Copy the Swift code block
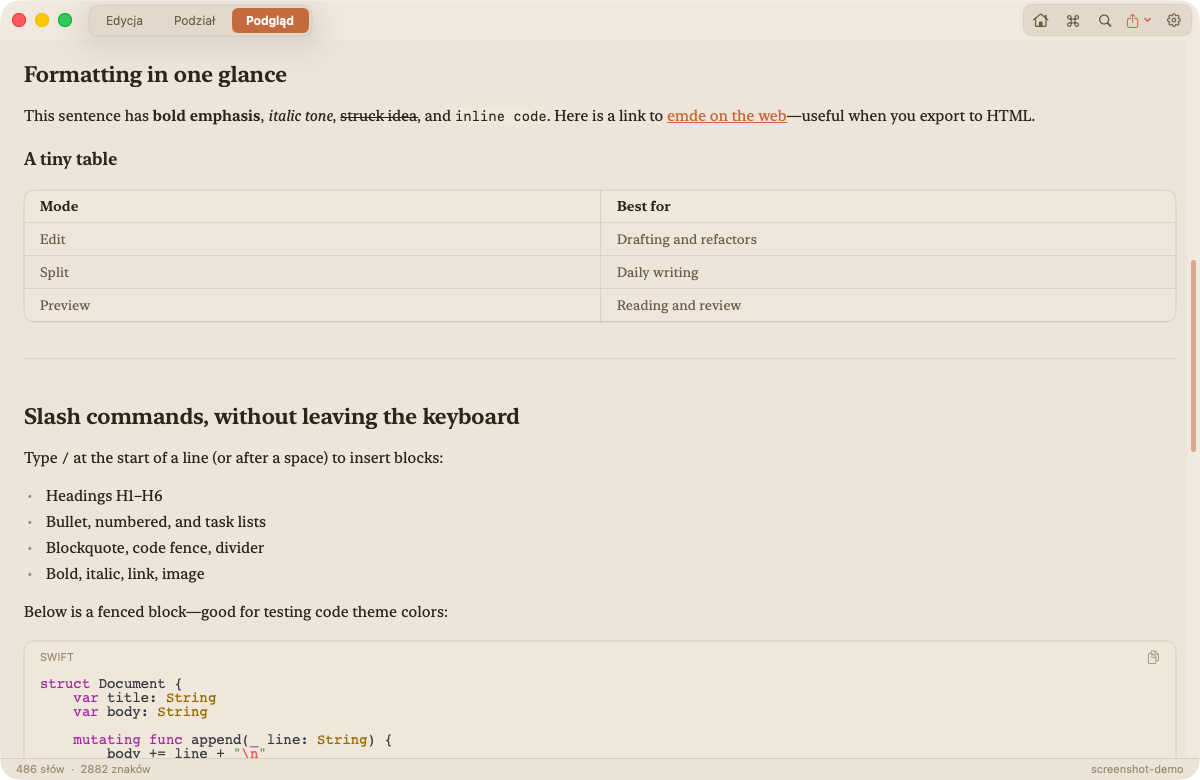The height and width of the screenshot is (780, 1200). click(x=1153, y=657)
